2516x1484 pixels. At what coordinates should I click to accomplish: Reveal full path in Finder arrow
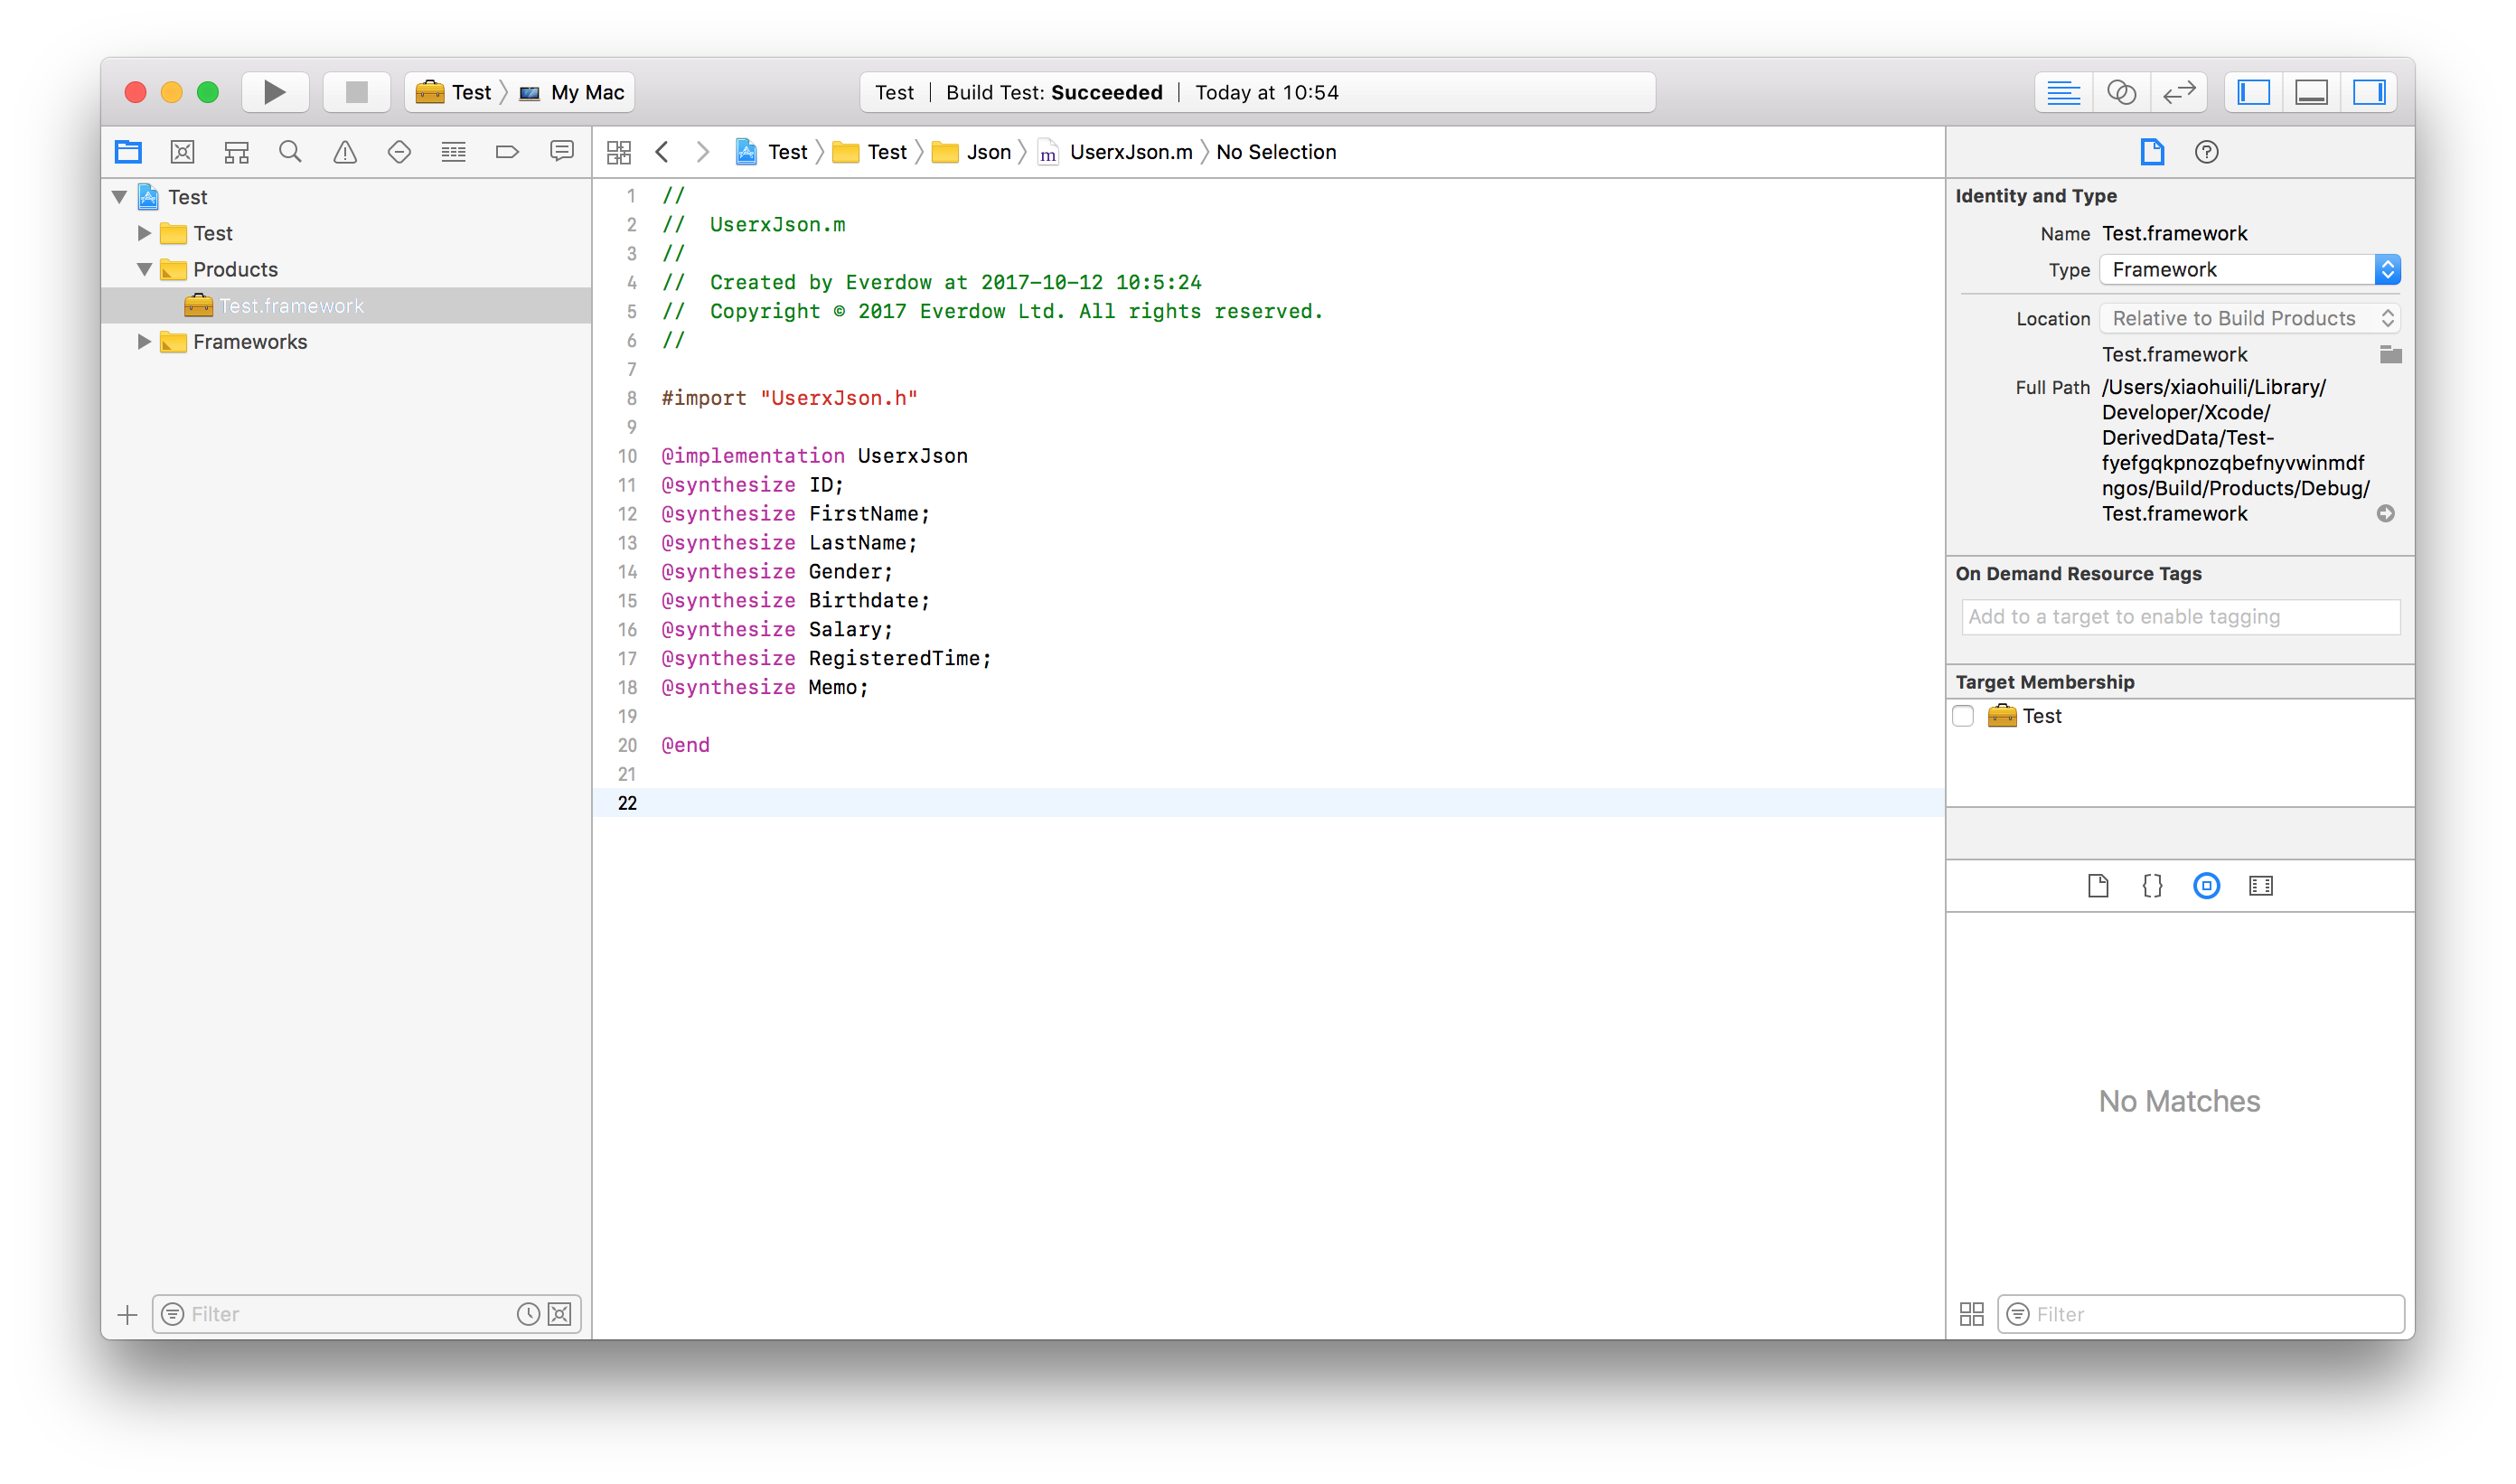tap(2385, 513)
